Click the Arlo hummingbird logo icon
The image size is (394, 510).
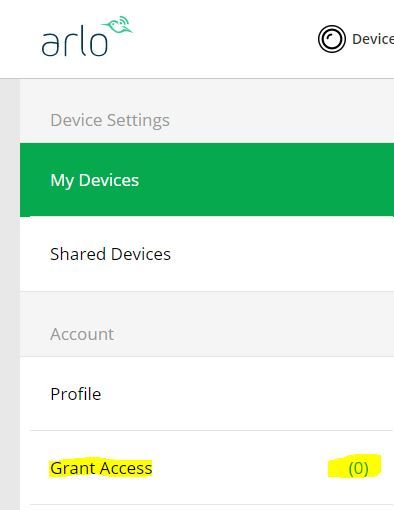[117, 25]
